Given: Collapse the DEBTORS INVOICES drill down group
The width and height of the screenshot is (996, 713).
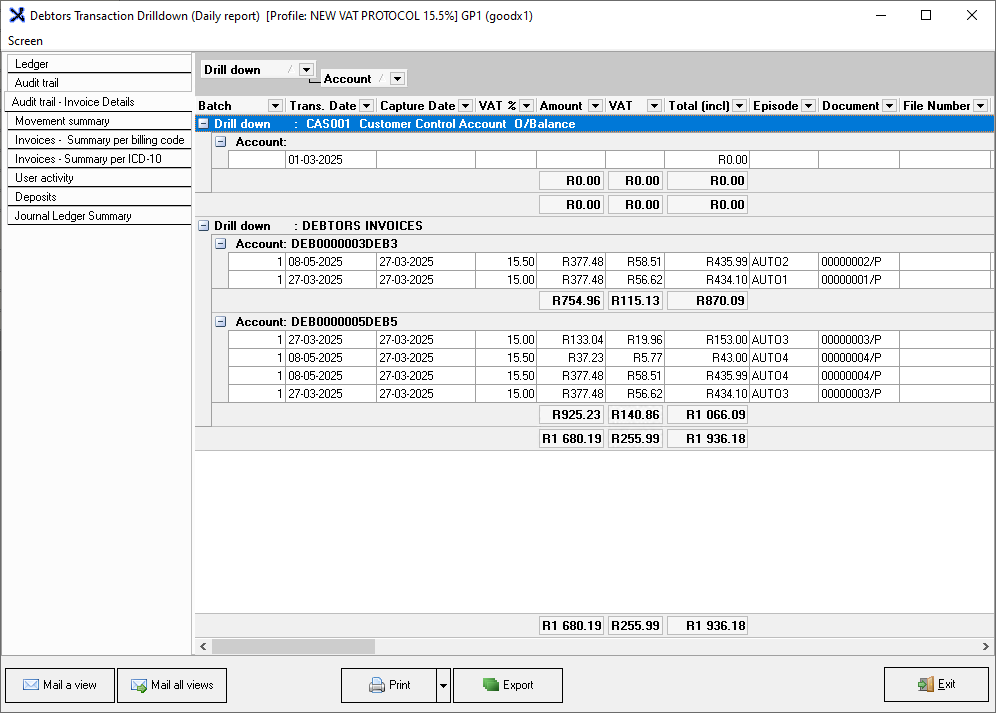Looking at the screenshot, I should [x=203, y=226].
